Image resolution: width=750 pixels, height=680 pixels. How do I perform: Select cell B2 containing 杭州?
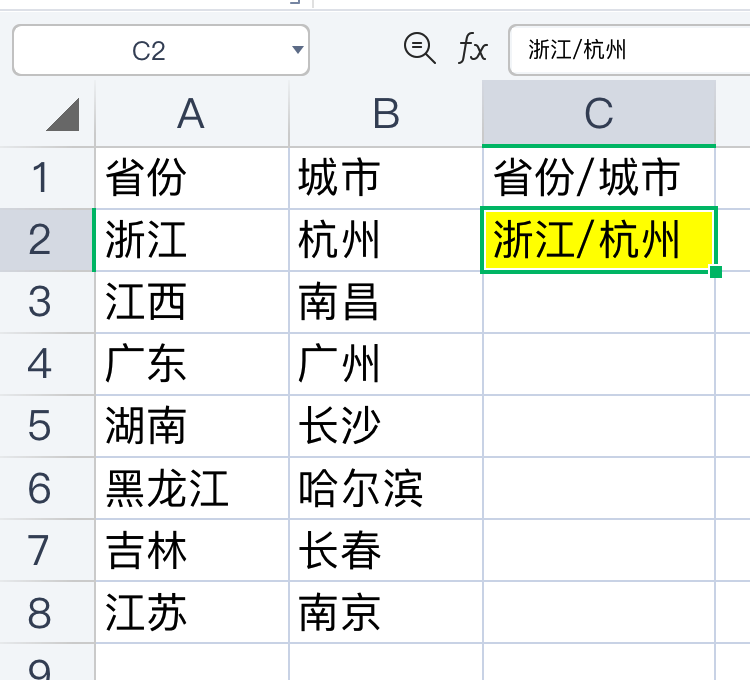(x=386, y=240)
